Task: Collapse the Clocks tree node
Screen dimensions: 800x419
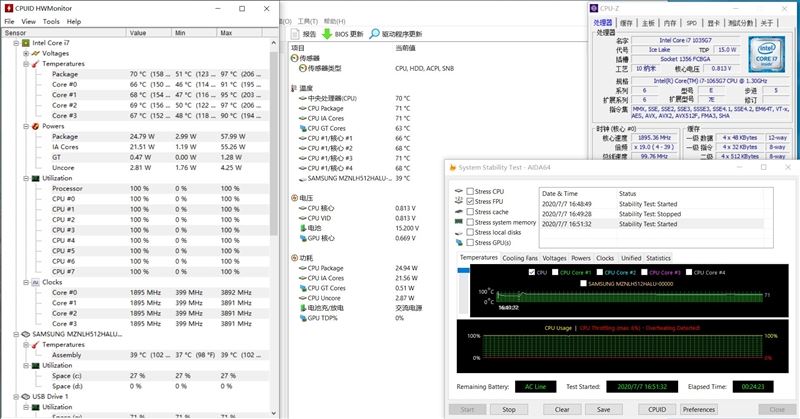Action: (26, 282)
